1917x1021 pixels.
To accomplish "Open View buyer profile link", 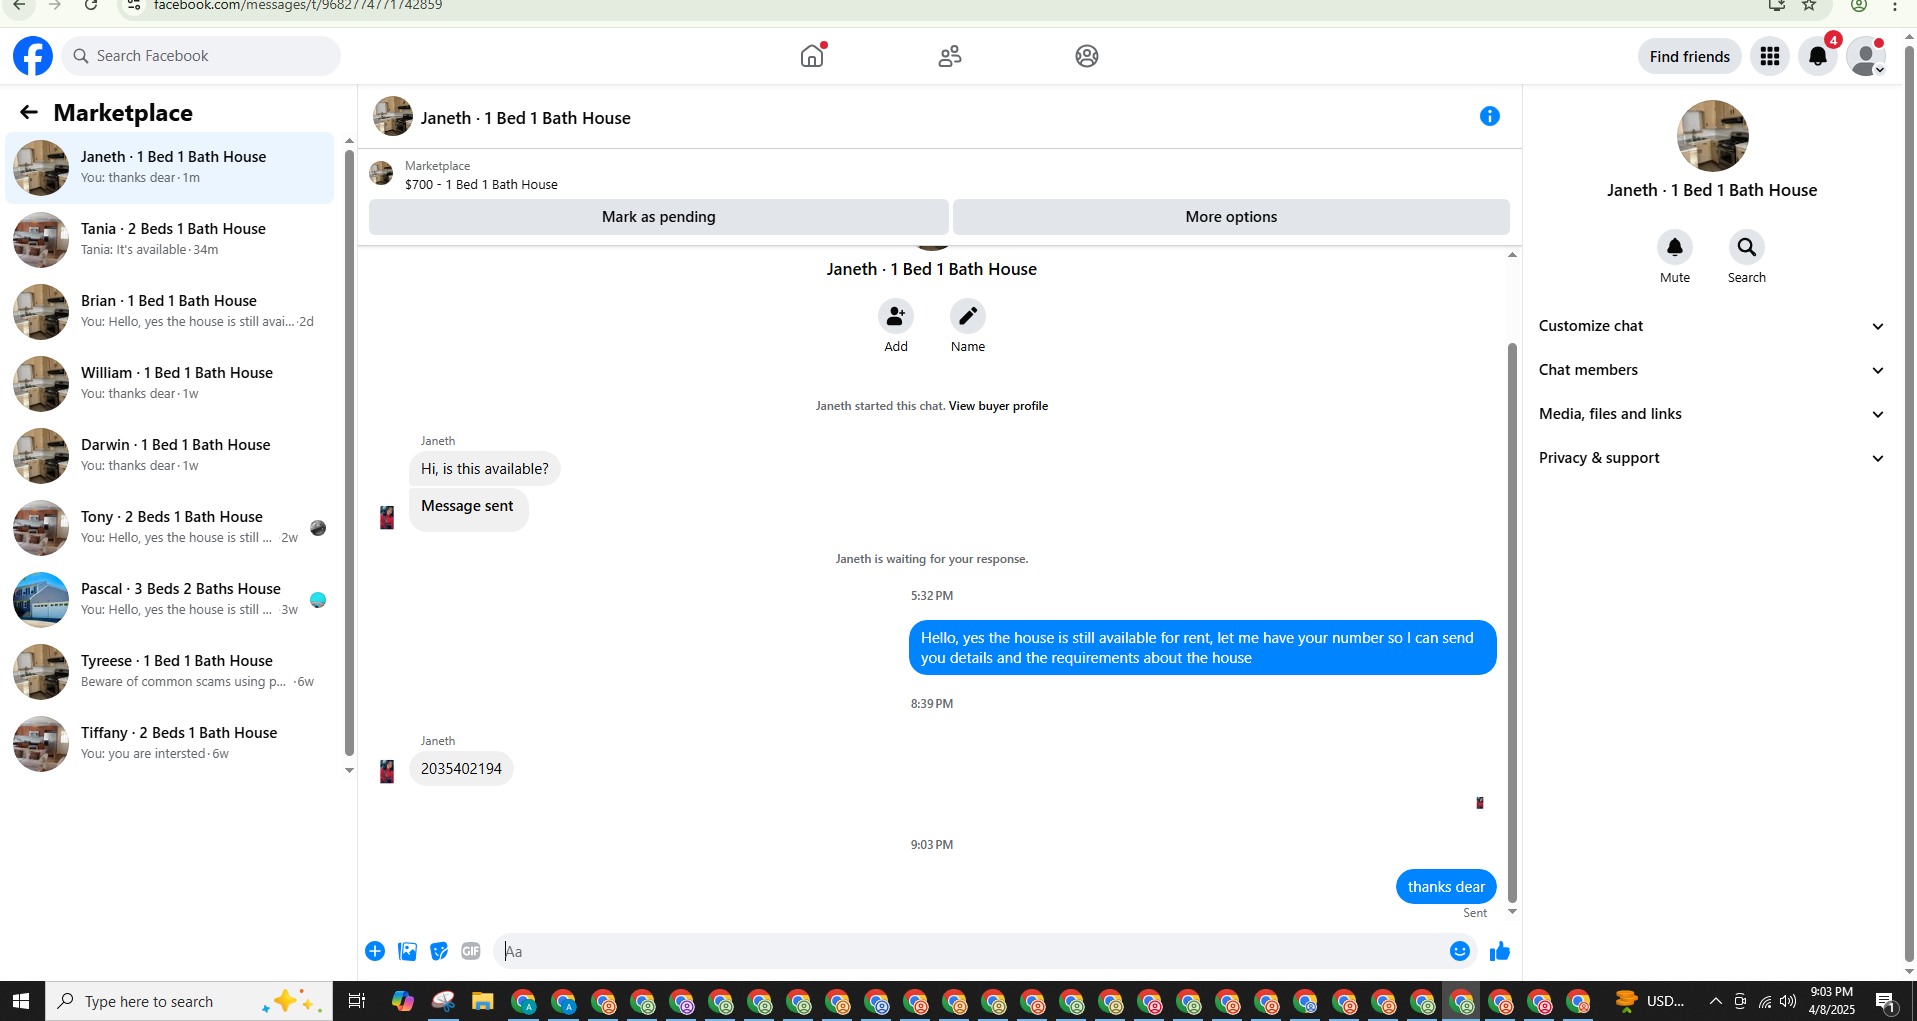I will (998, 406).
